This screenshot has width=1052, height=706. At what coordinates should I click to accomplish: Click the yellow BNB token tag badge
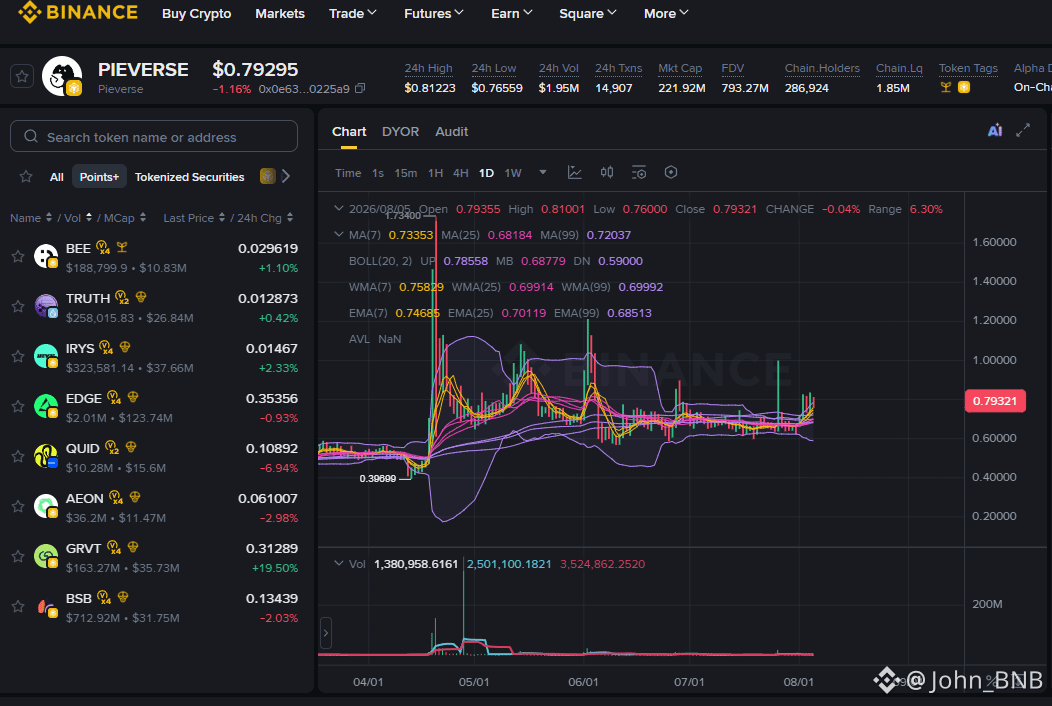964,87
